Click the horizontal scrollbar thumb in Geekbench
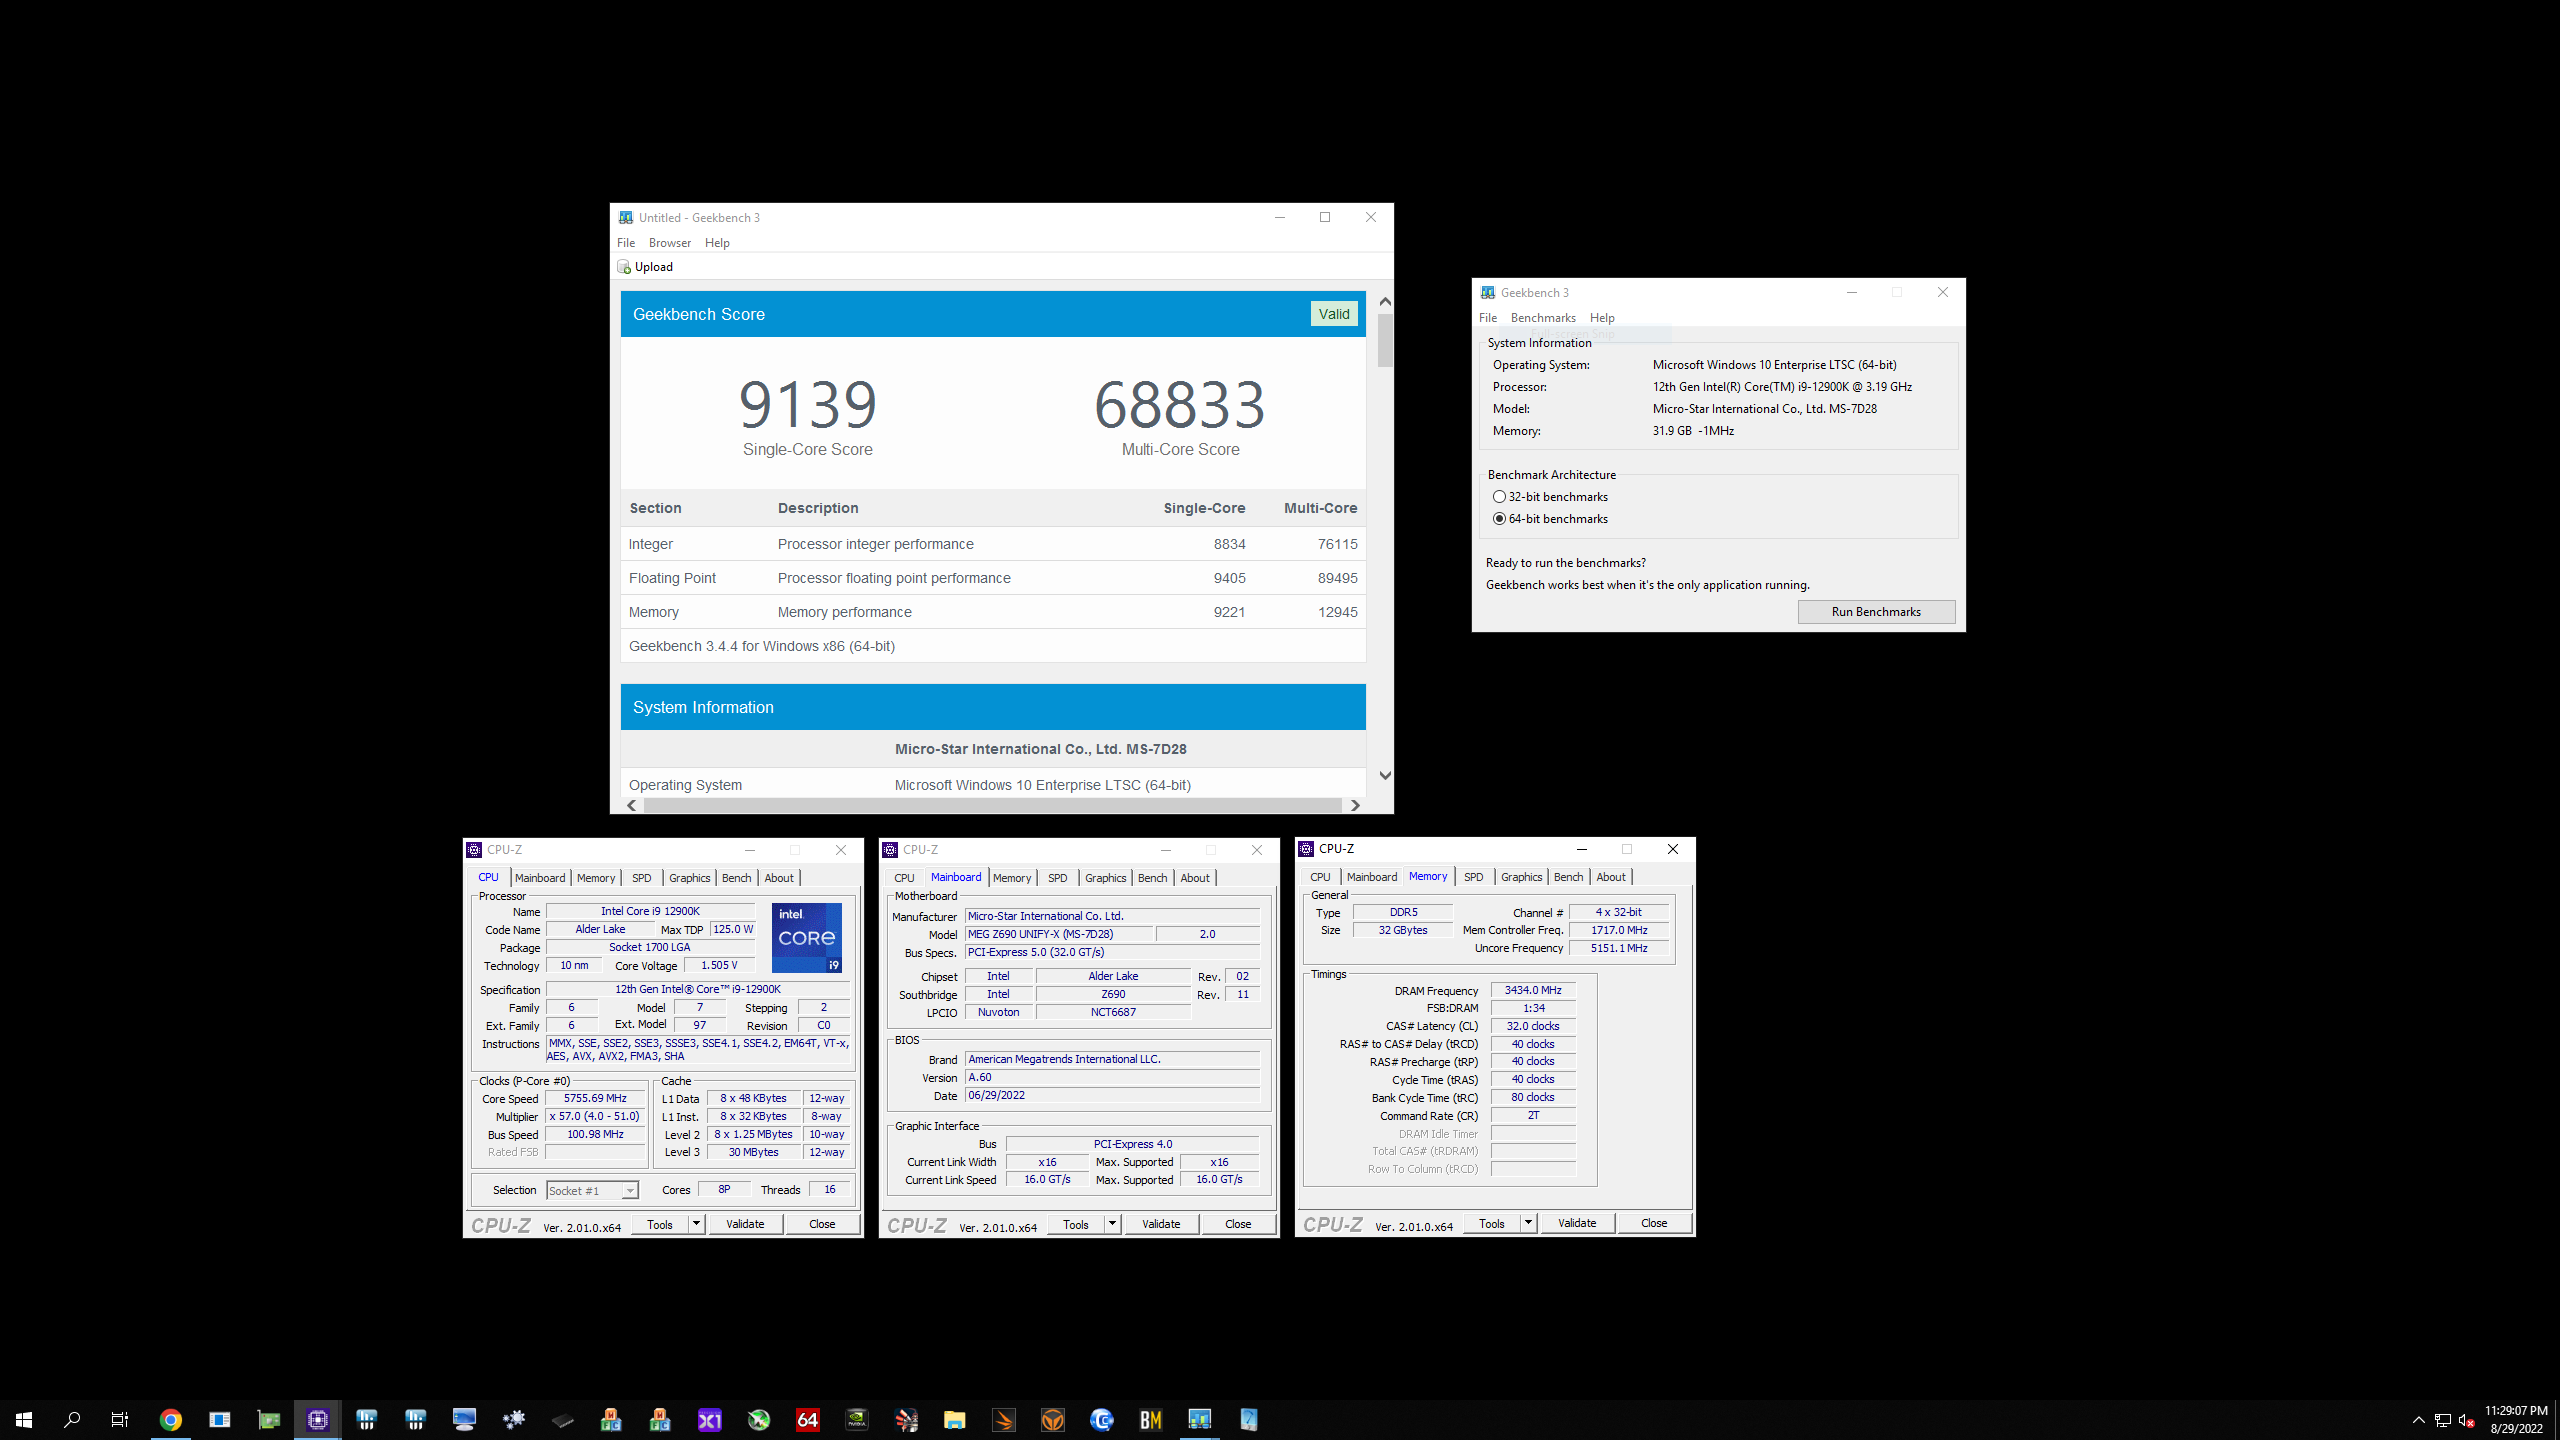This screenshot has height=1440, width=2560. coord(992,805)
